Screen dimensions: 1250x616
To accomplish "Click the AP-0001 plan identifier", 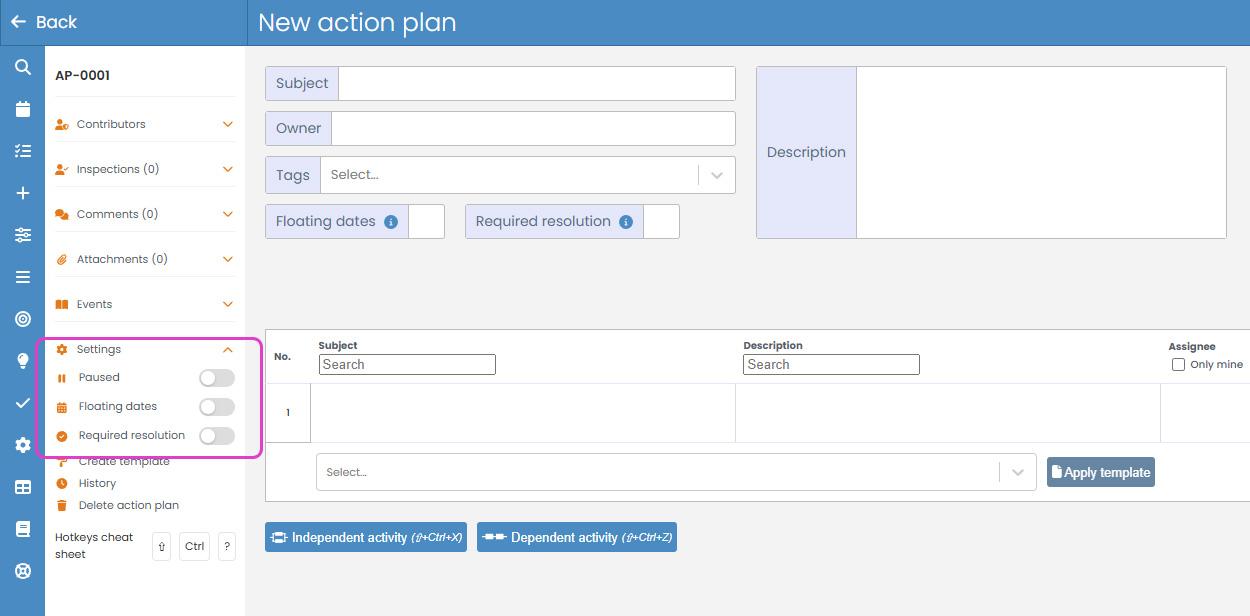I will coord(83,75).
